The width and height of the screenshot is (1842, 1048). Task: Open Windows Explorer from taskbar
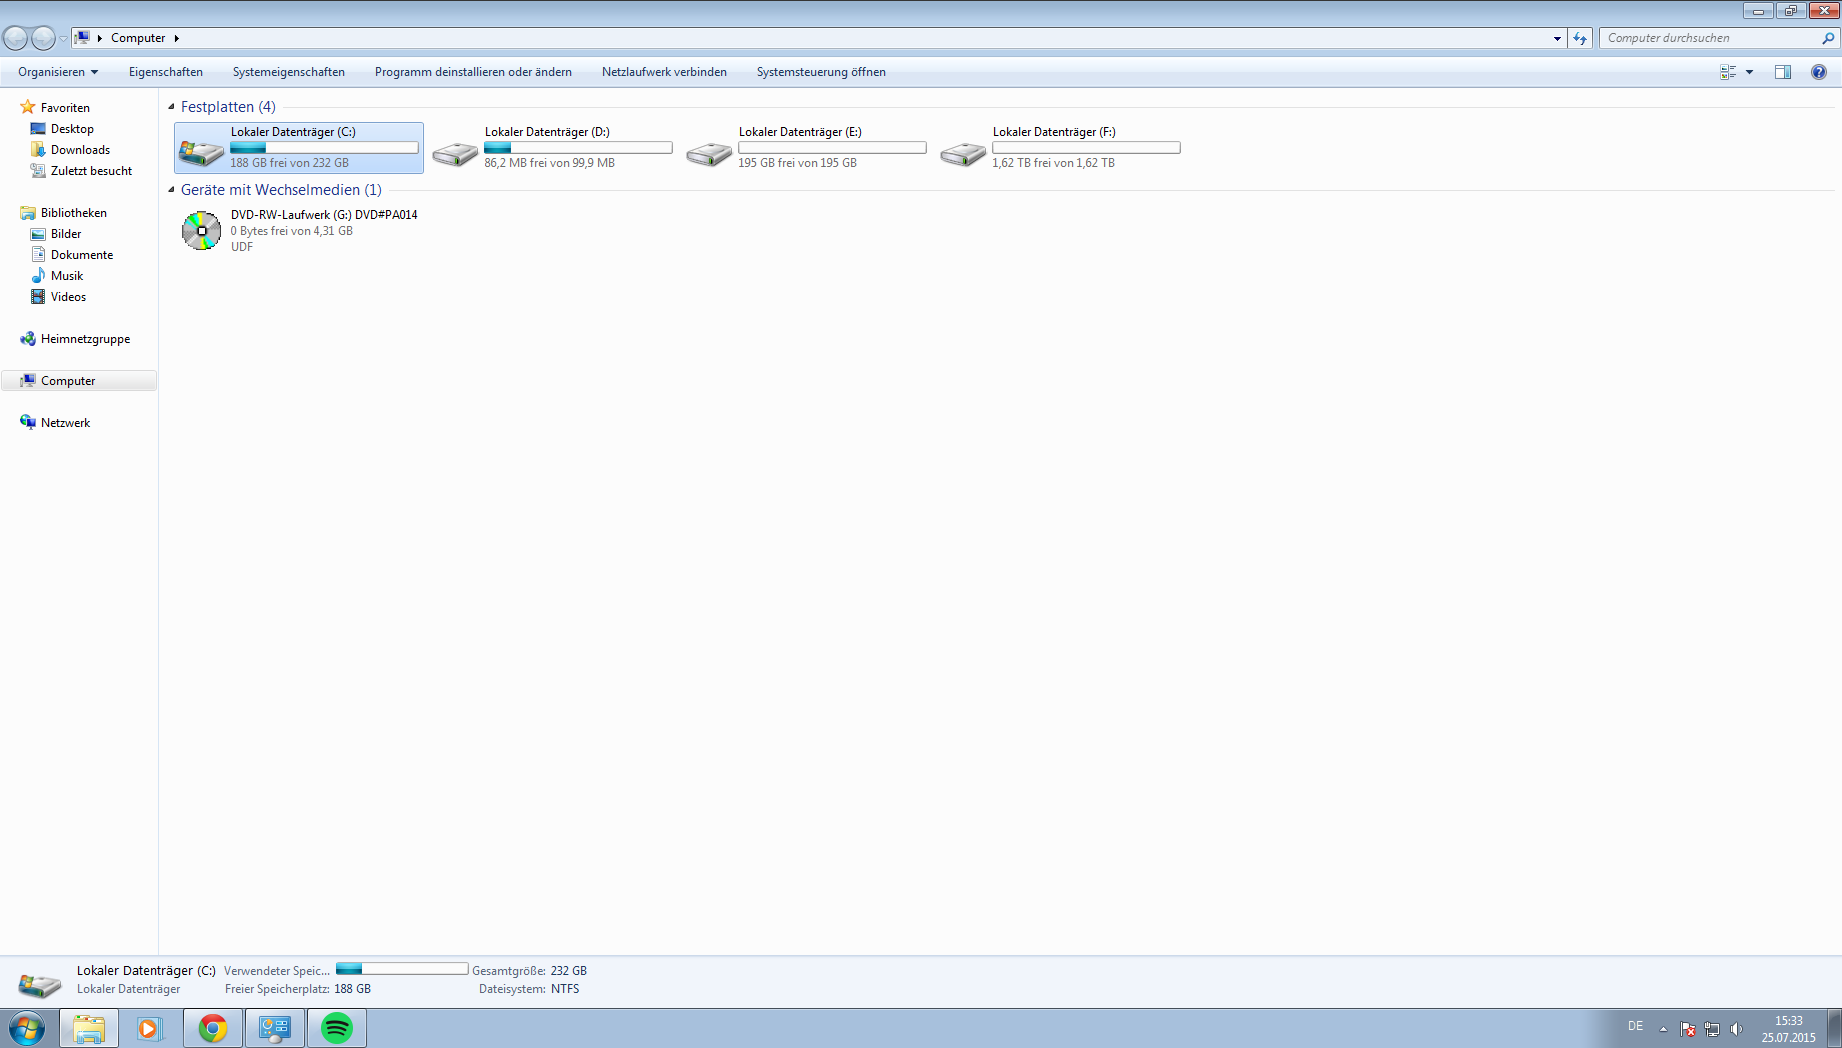coord(89,1028)
